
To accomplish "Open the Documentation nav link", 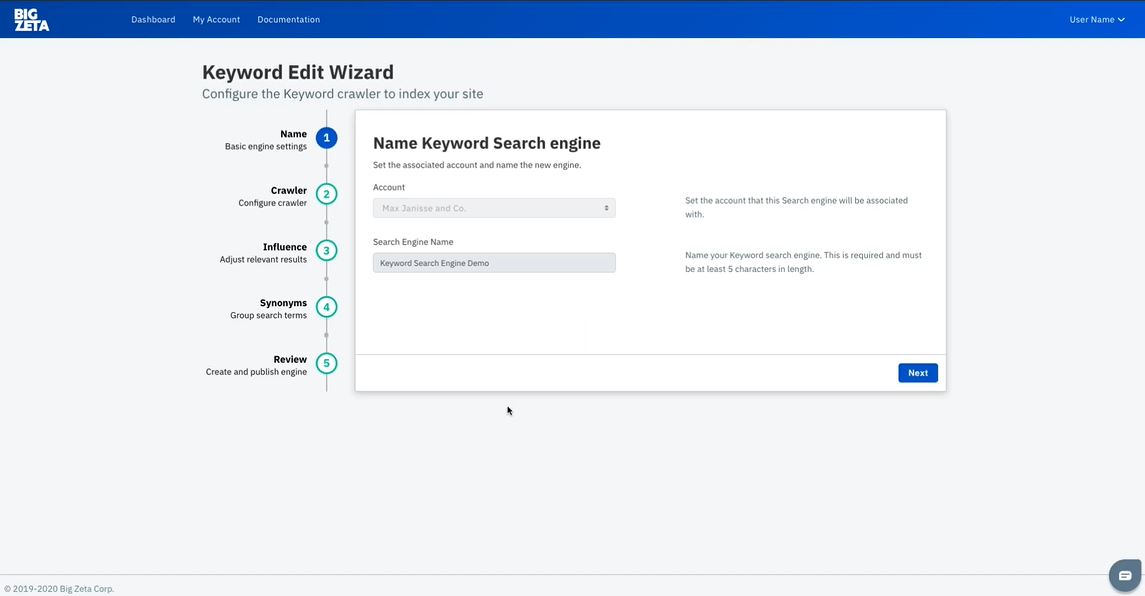I will [288, 20].
